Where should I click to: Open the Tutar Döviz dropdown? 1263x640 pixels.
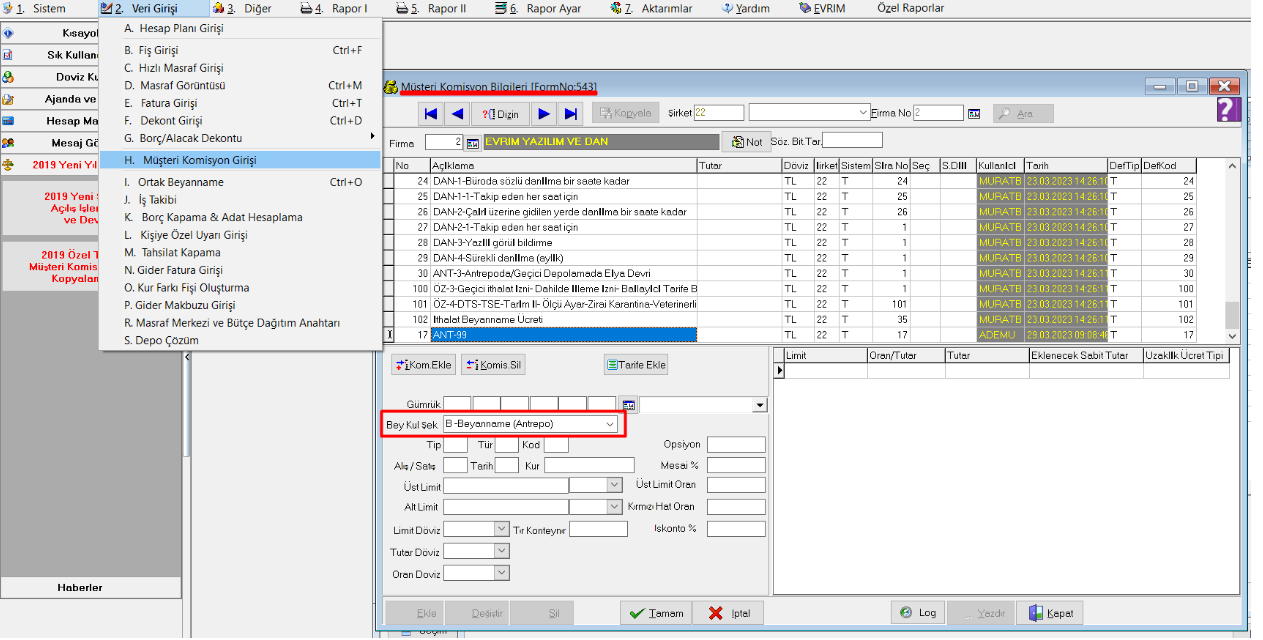point(501,551)
